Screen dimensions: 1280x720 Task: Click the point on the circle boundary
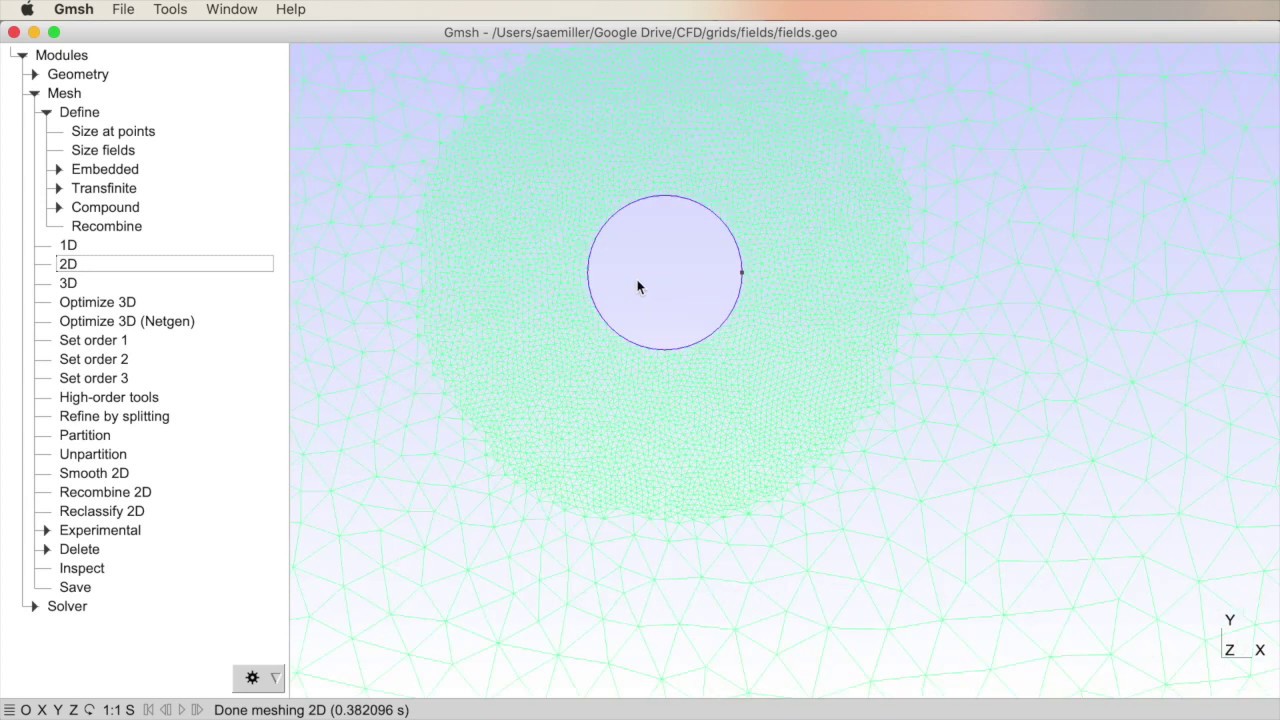coord(741,272)
